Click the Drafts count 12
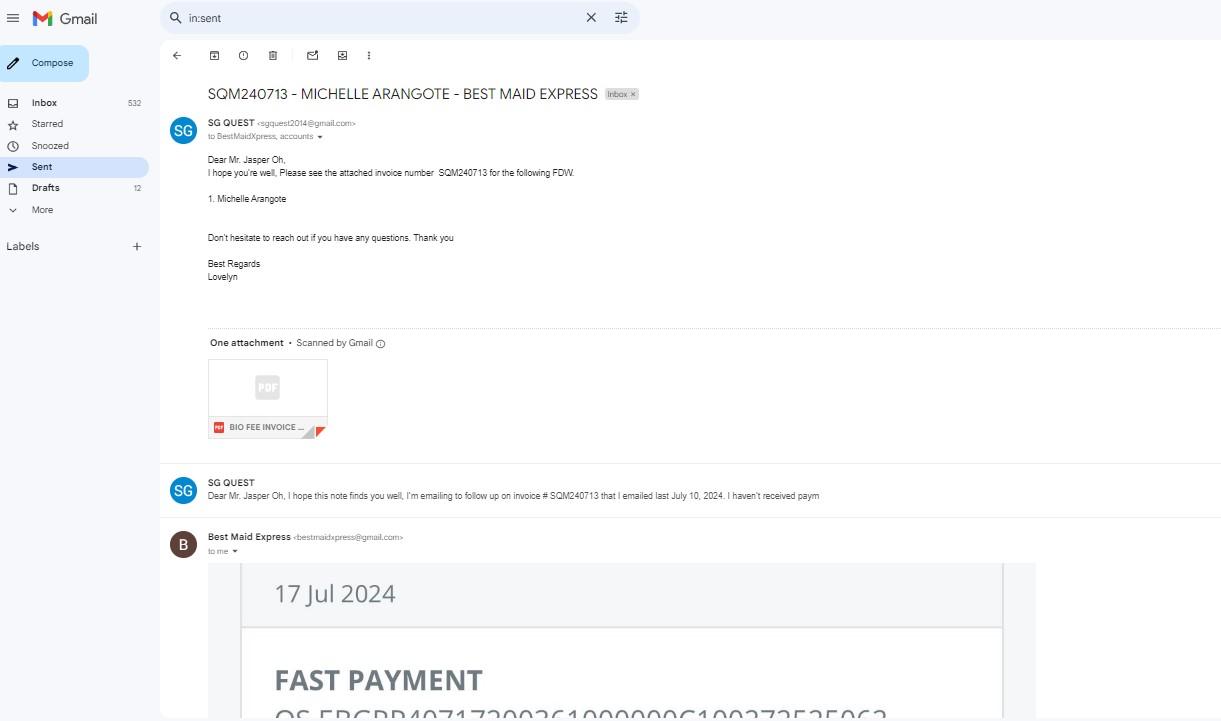The image size is (1221, 721). [x=137, y=188]
